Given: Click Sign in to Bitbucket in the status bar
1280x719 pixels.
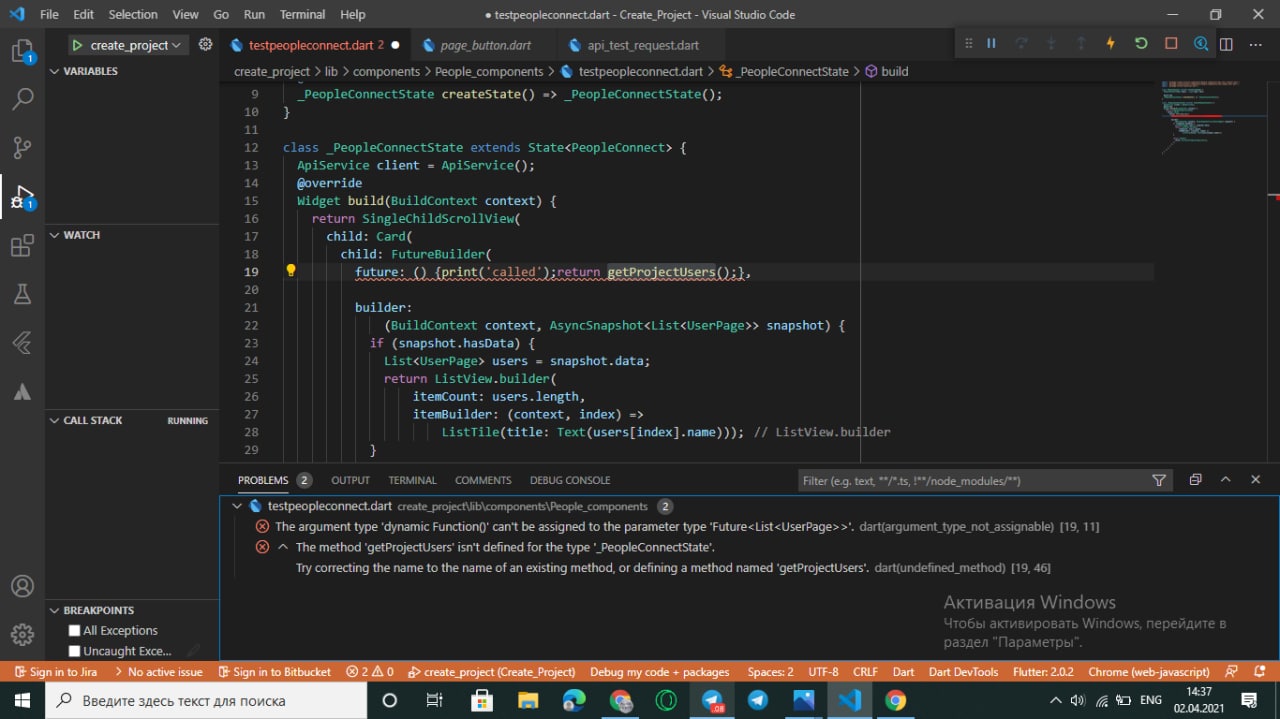Looking at the screenshot, I should (x=275, y=672).
